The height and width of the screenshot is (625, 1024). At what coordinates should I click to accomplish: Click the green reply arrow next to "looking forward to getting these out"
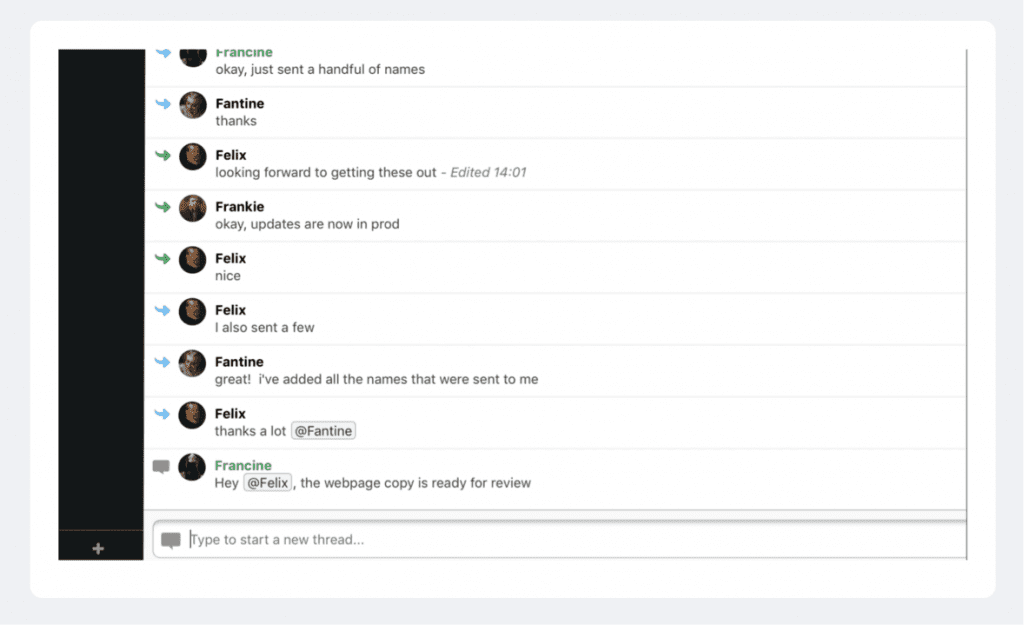(163, 155)
